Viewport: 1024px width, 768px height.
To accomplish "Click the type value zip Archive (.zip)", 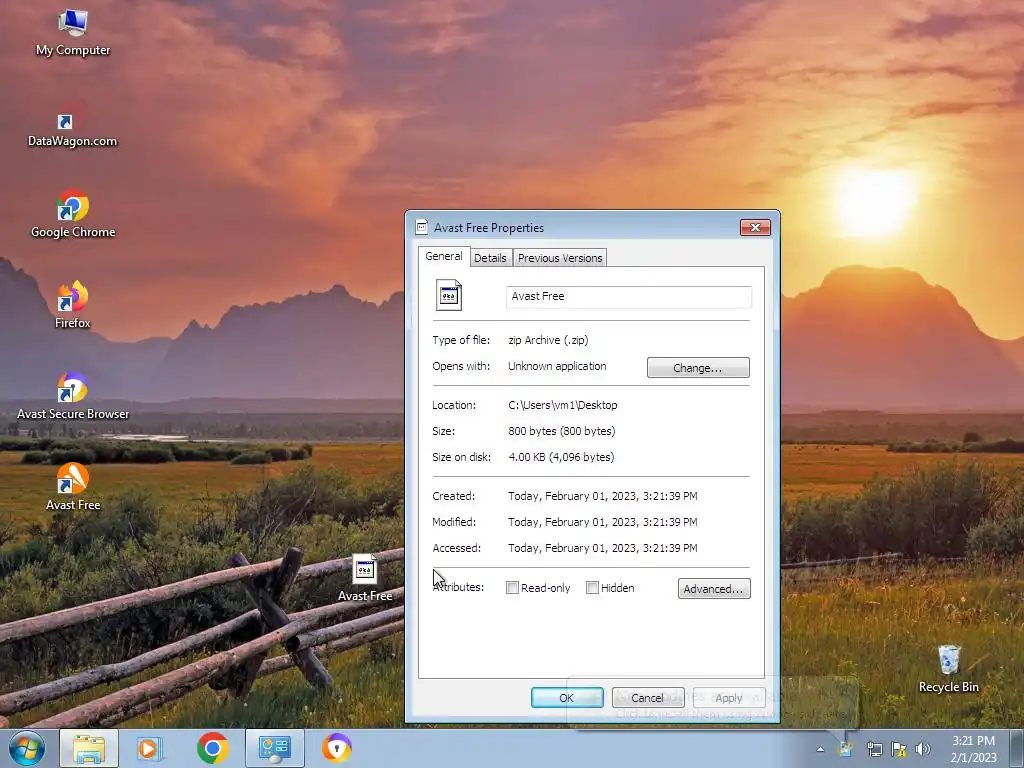I will point(548,340).
